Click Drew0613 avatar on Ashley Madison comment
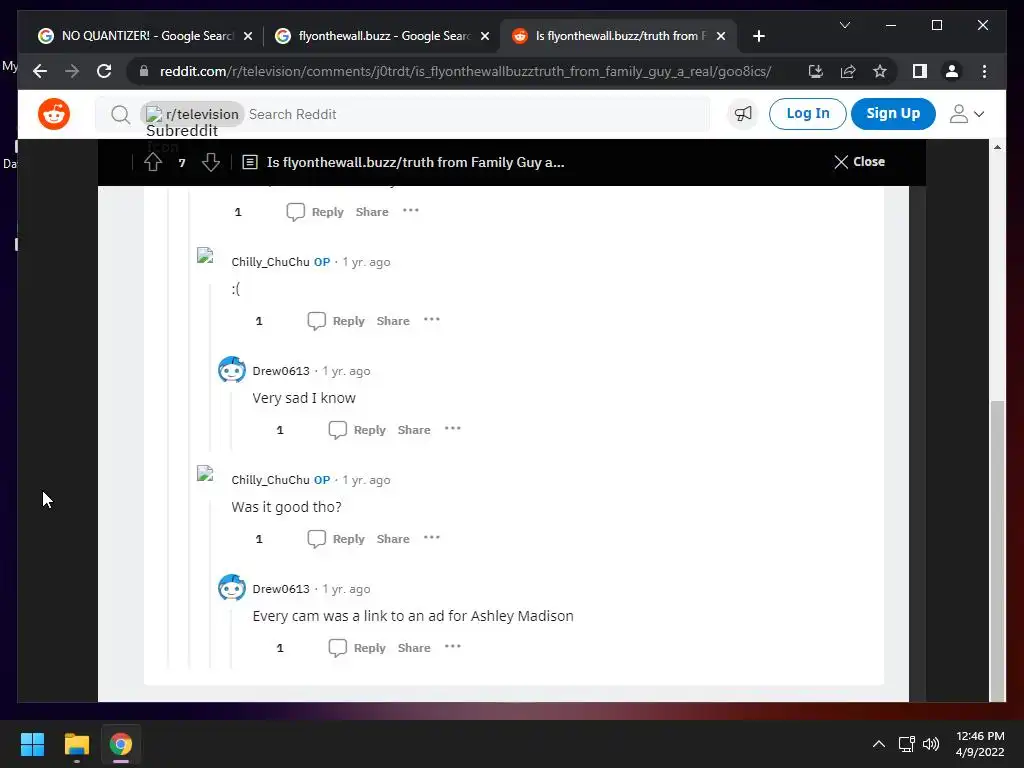 click(x=232, y=588)
